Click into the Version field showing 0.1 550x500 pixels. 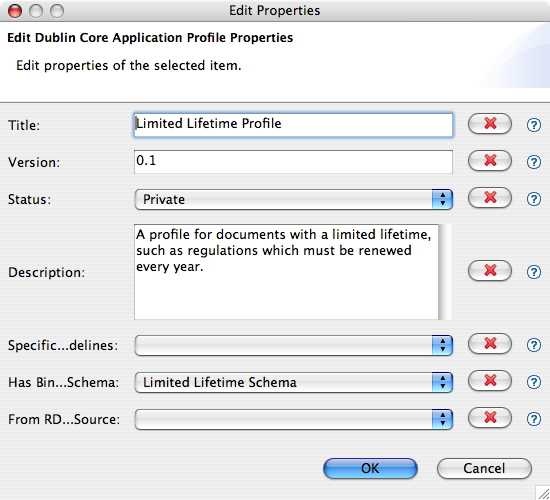pyautogui.click(x=293, y=162)
